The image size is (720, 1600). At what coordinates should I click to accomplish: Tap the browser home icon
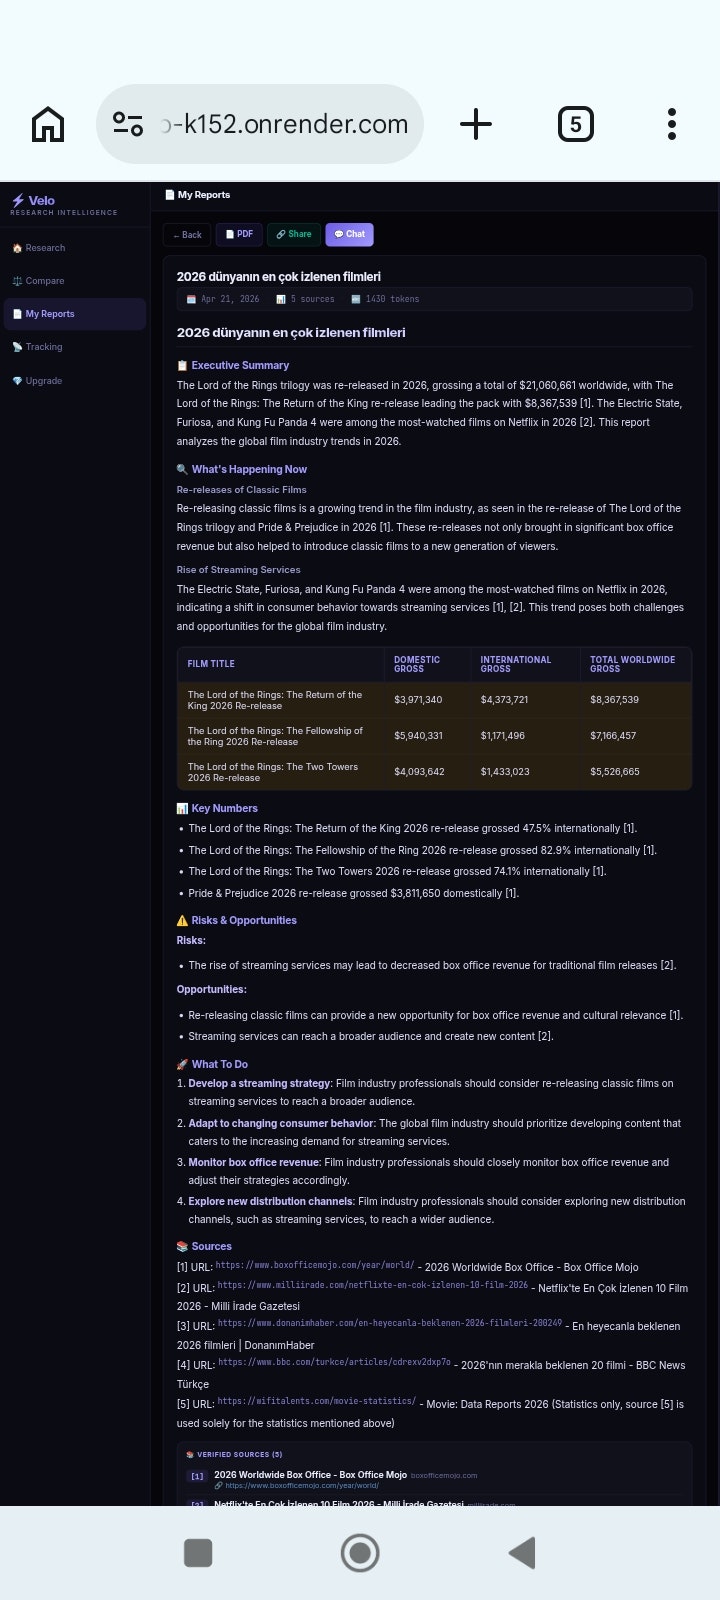pyautogui.click(x=48, y=124)
